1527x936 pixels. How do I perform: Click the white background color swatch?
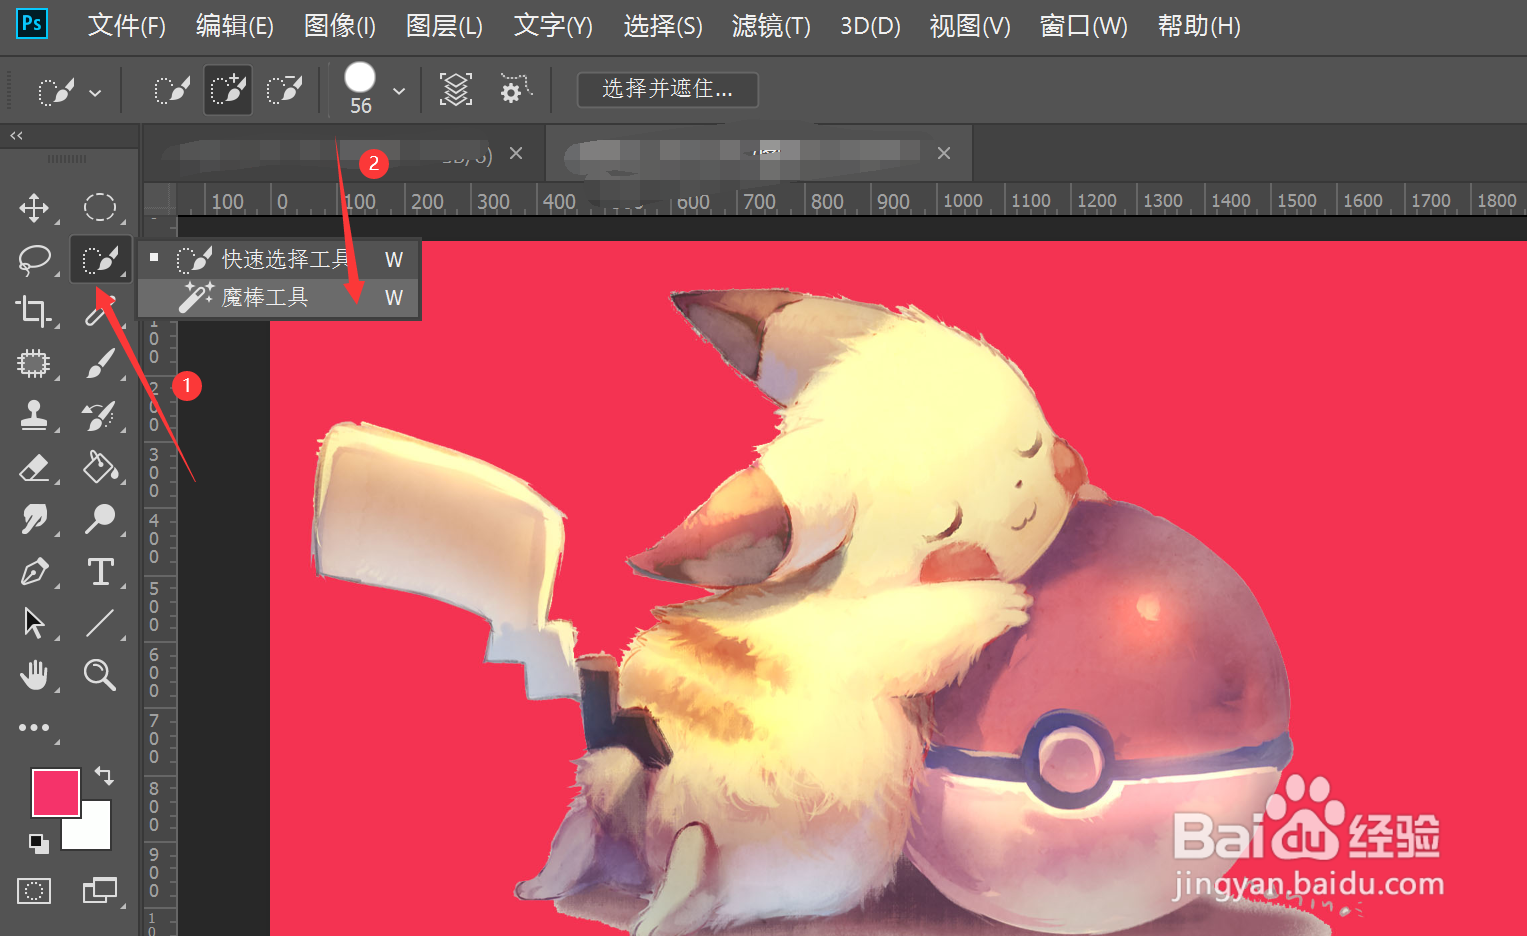(92, 830)
